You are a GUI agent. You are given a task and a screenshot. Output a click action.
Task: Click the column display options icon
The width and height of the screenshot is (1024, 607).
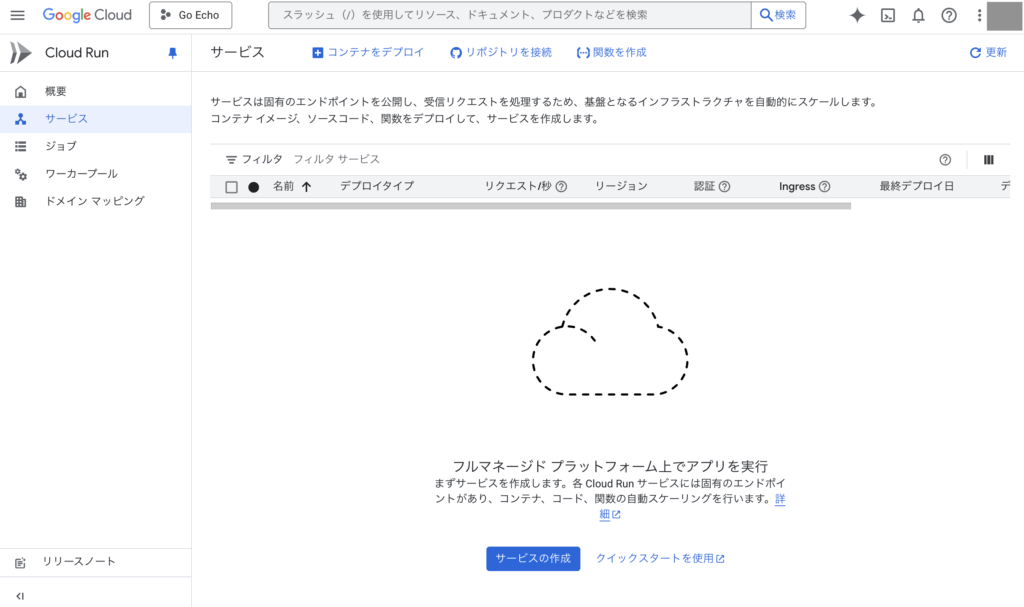click(x=989, y=160)
